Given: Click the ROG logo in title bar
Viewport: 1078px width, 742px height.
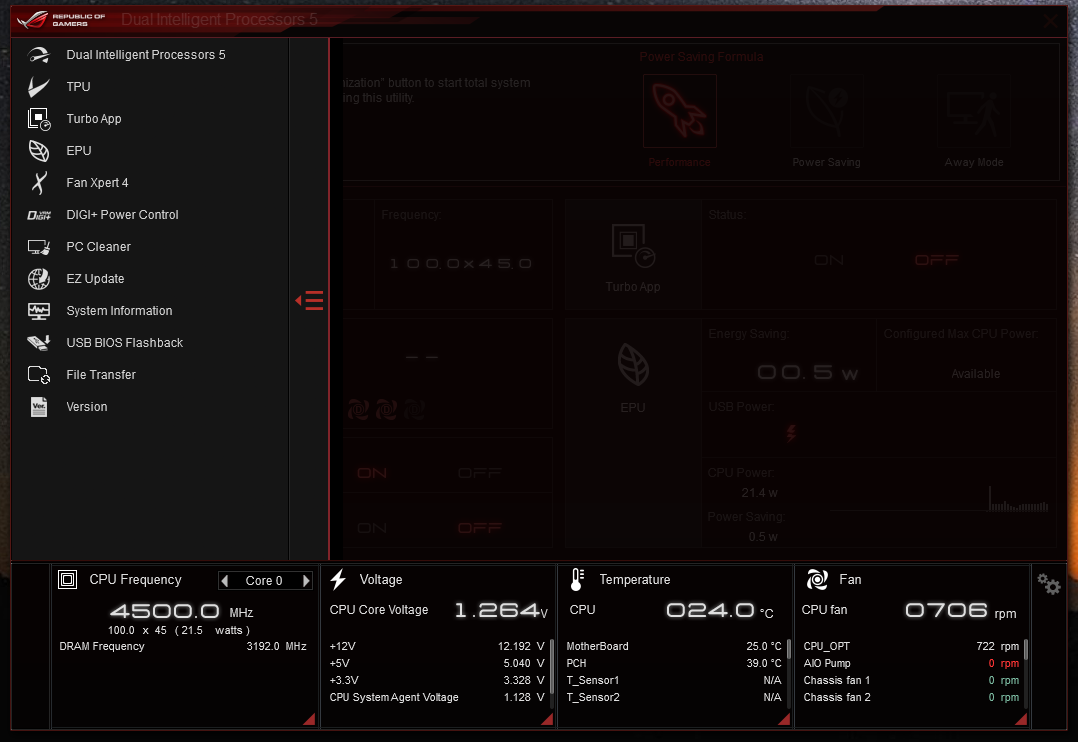Looking at the screenshot, I should 32,20.
